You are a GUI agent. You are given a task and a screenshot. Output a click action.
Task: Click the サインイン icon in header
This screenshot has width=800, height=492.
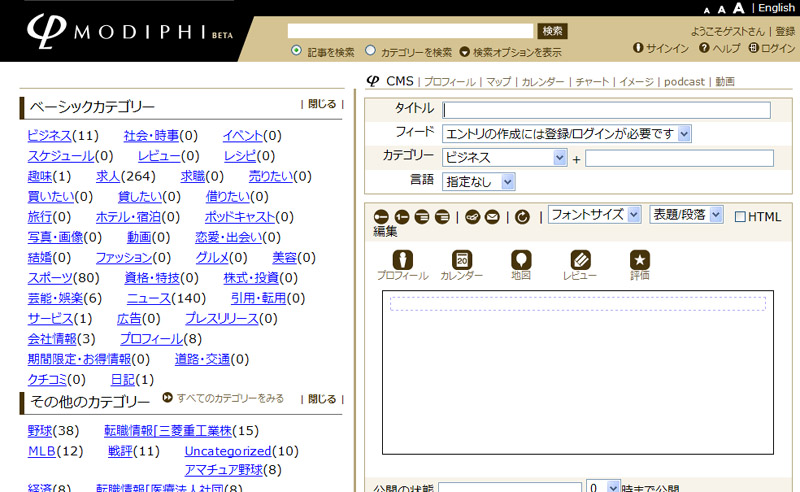pos(638,47)
